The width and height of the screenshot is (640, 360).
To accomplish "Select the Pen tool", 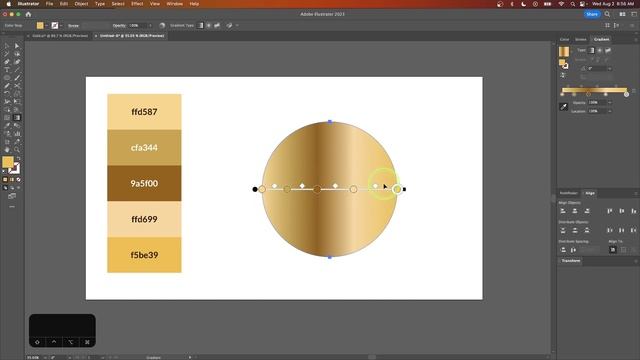I will 7,62.
